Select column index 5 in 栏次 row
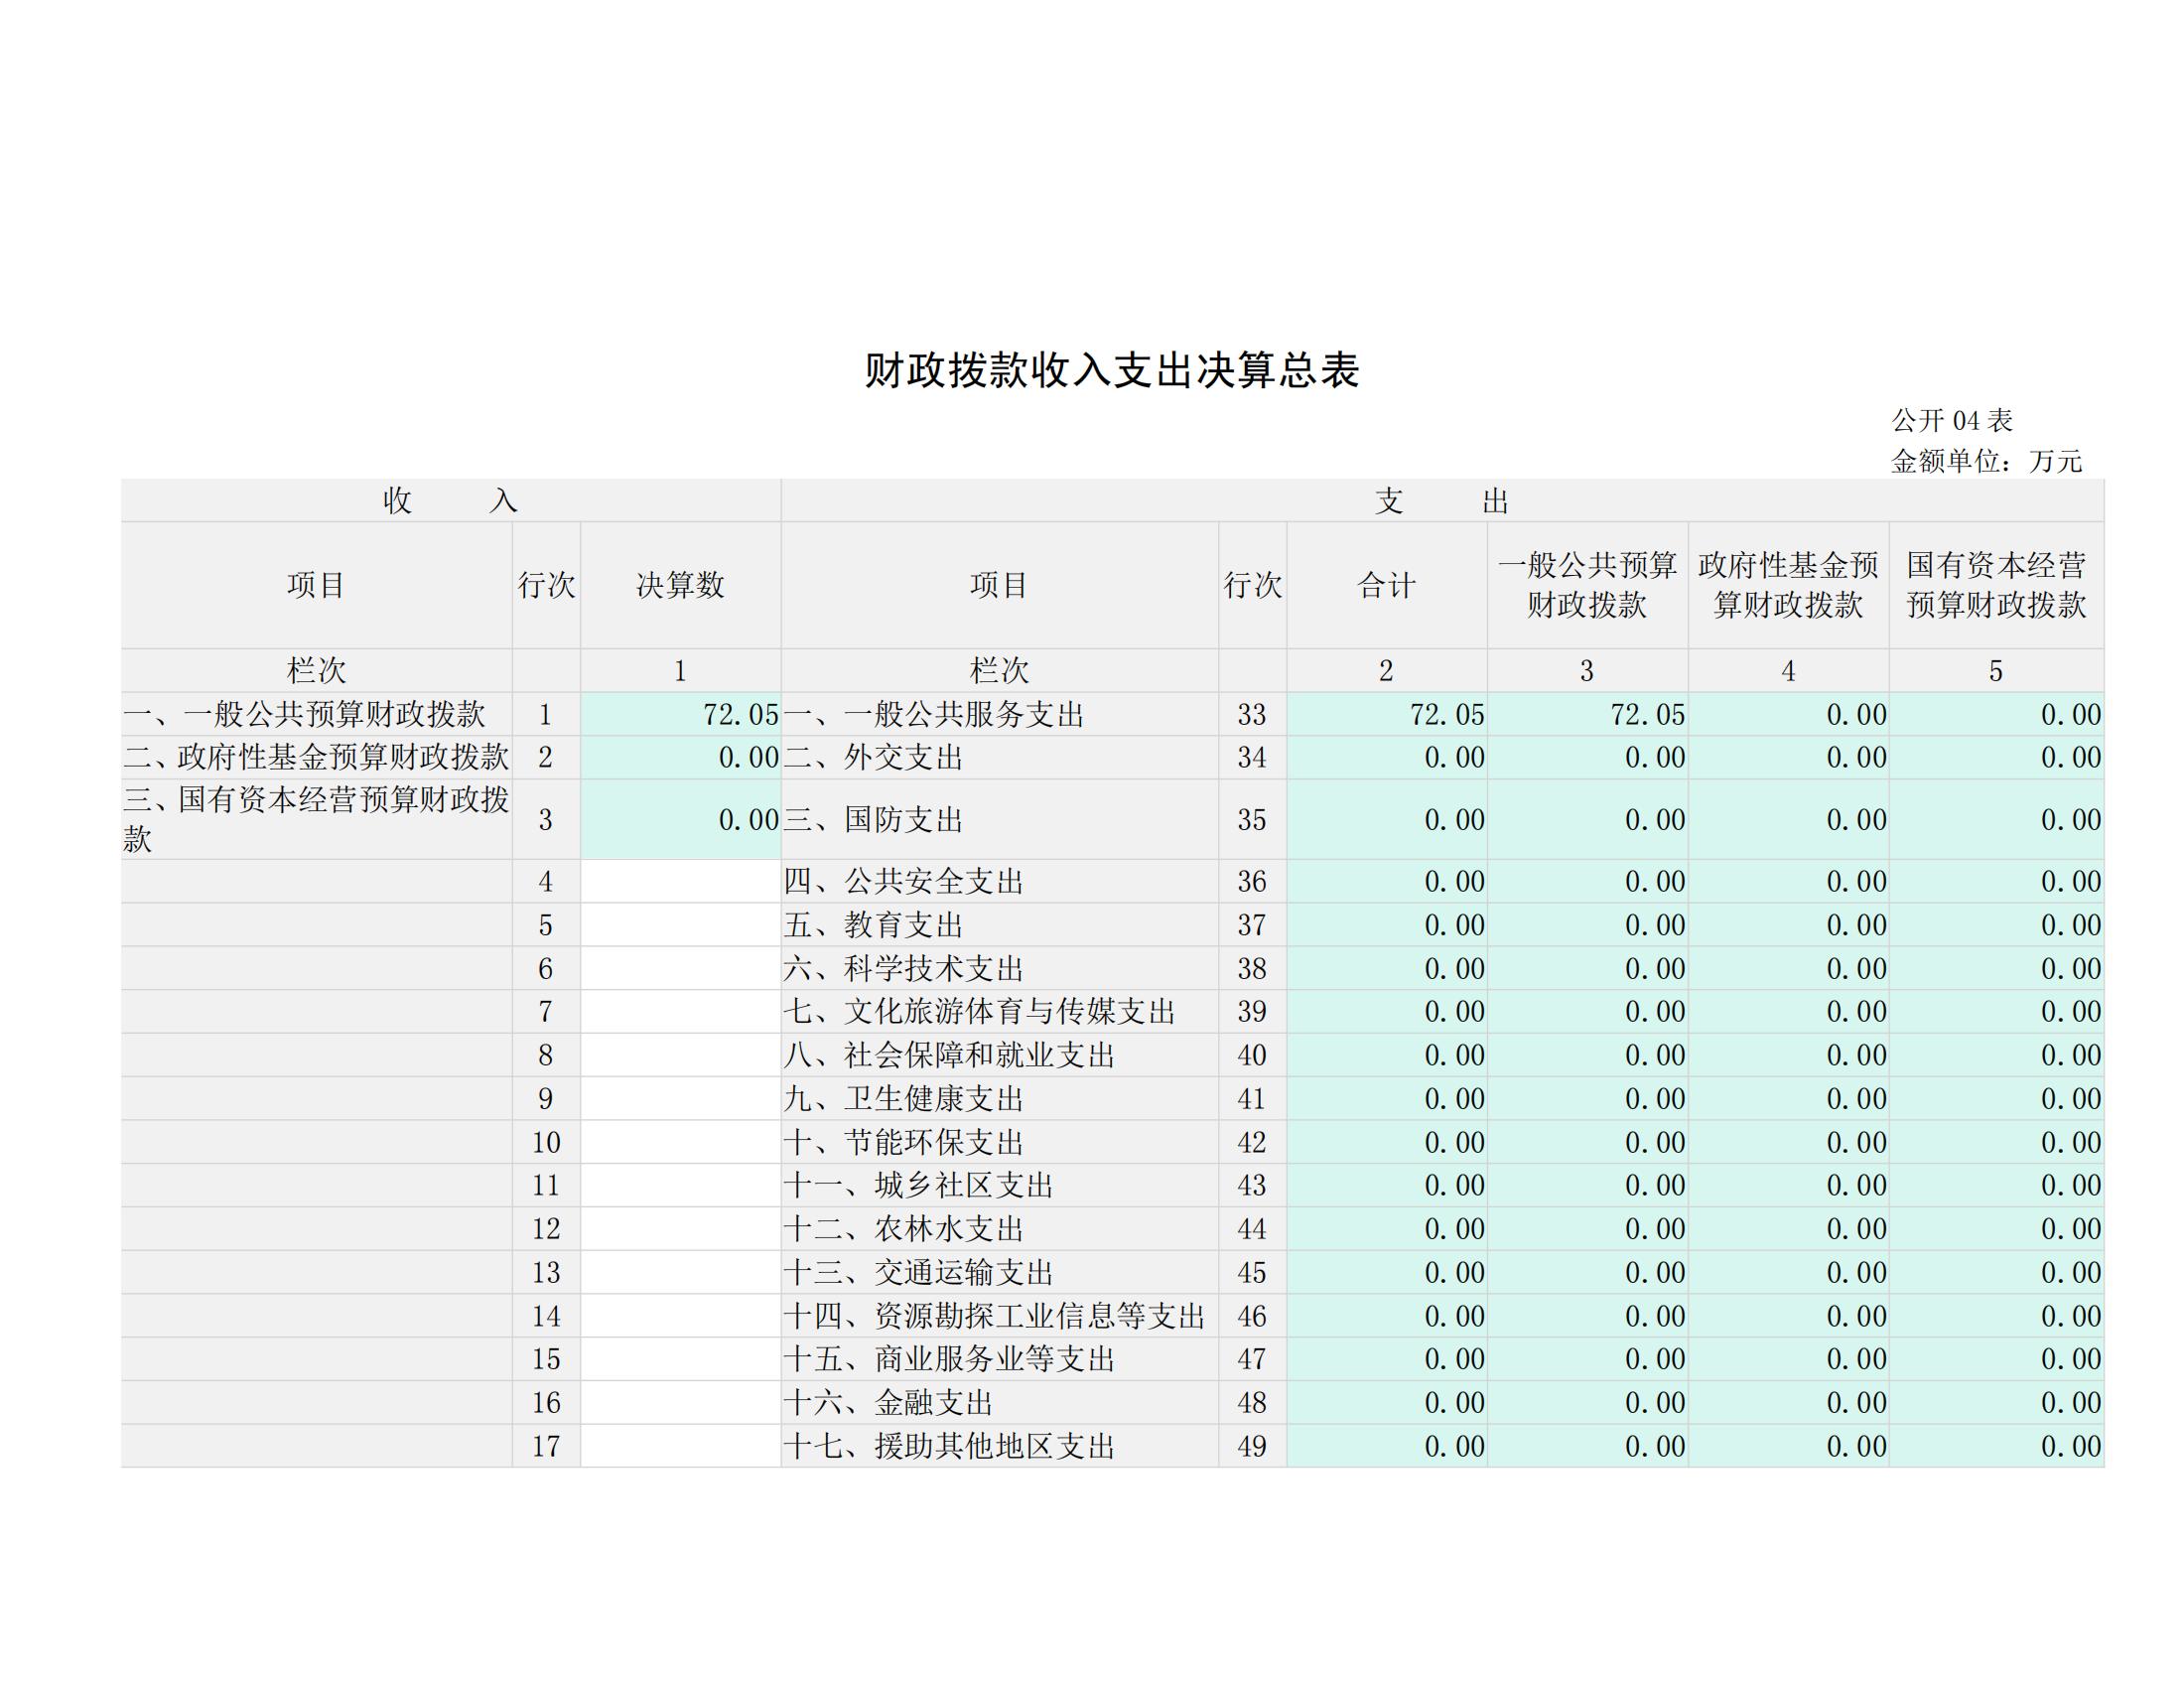This screenshot has width=2184, height=1688. point(1996,671)
